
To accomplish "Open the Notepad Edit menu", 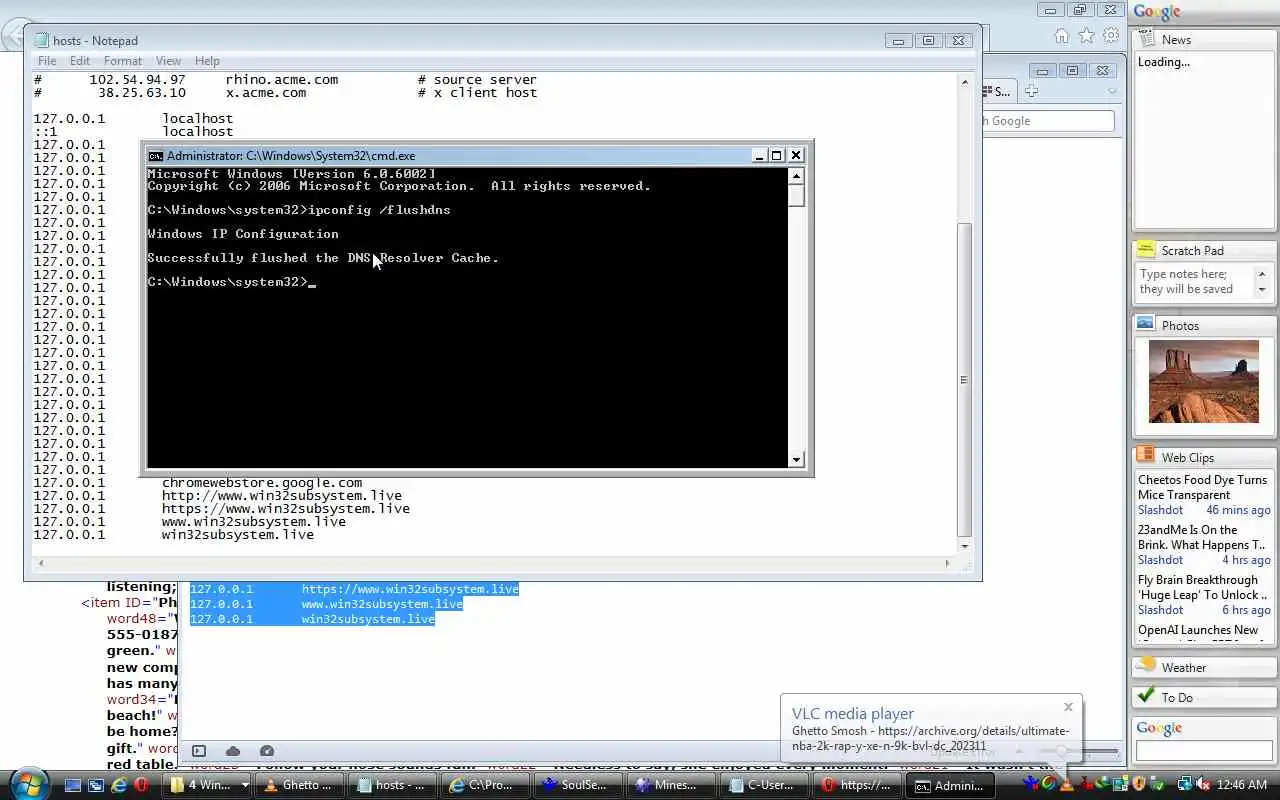I will point(80,61).
